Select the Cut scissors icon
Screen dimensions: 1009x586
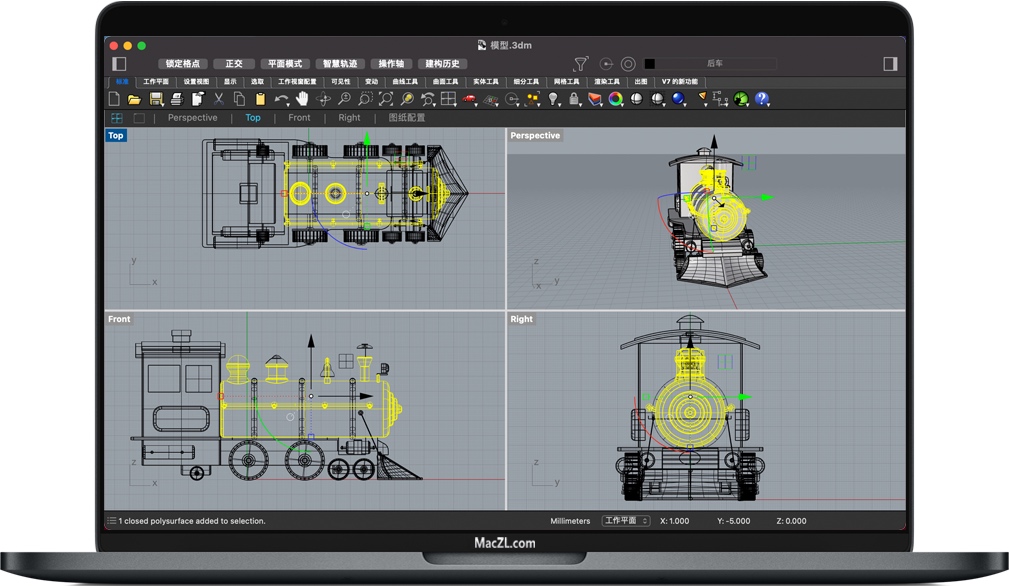[x=218, y=99]
